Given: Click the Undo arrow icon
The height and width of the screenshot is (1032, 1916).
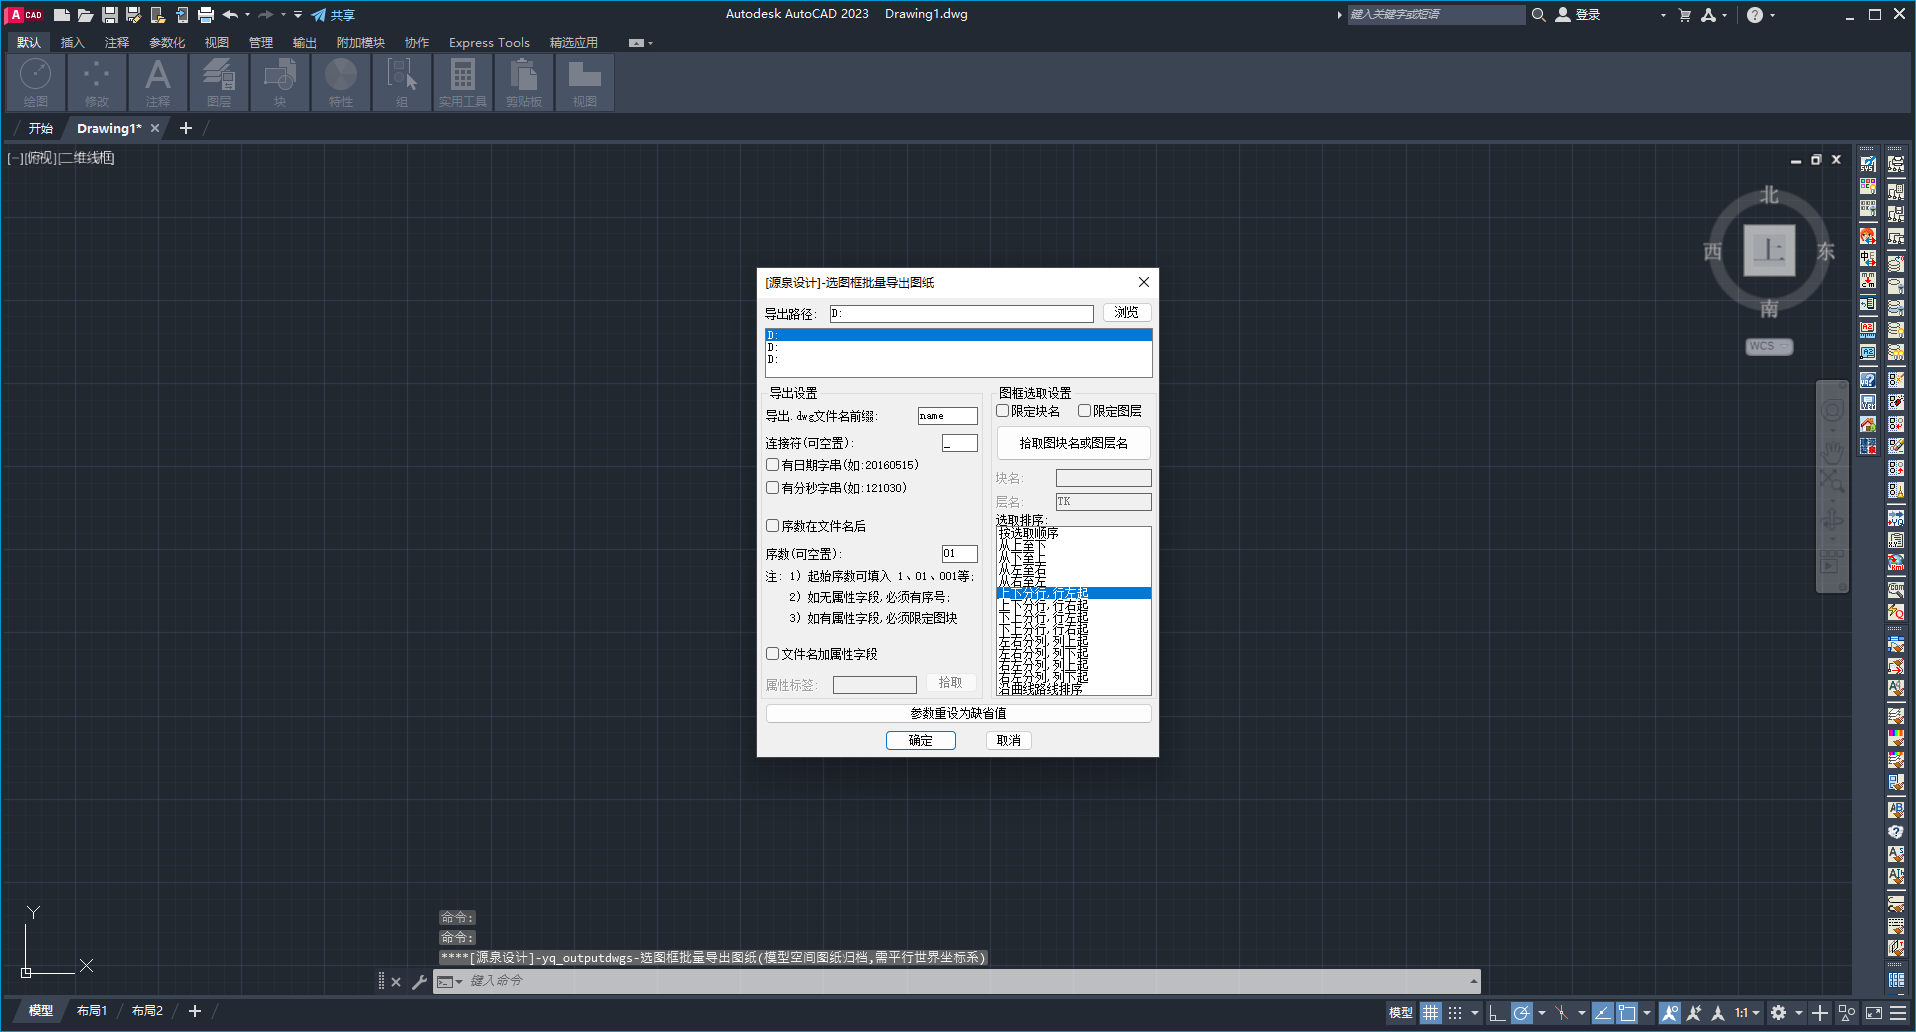Looking at the screenshot, I should 230,15.
